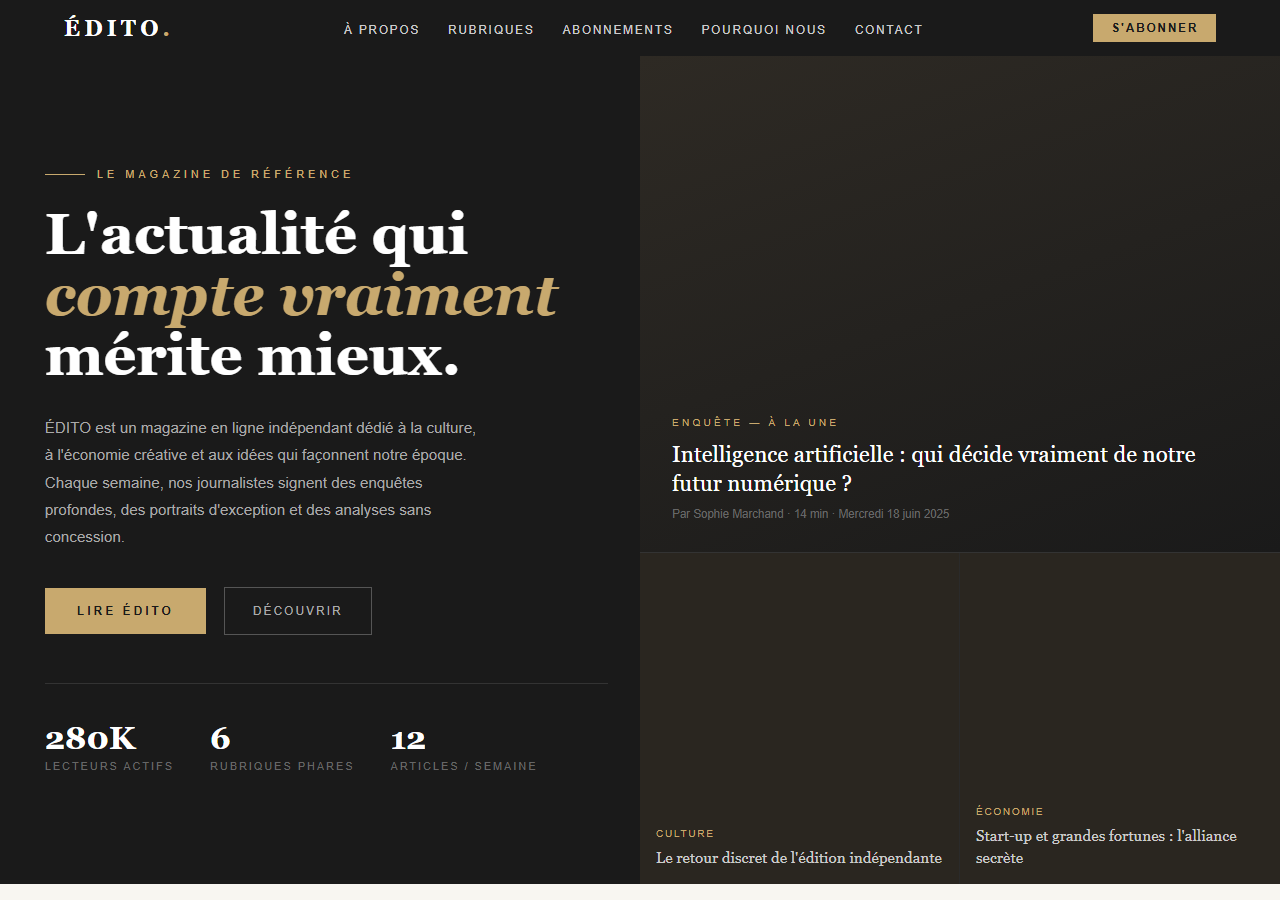Click the LIRE ÉDITO button
Image resolution: width=1280 pixels, height=900 pixels.
click(x=125, y=611)
